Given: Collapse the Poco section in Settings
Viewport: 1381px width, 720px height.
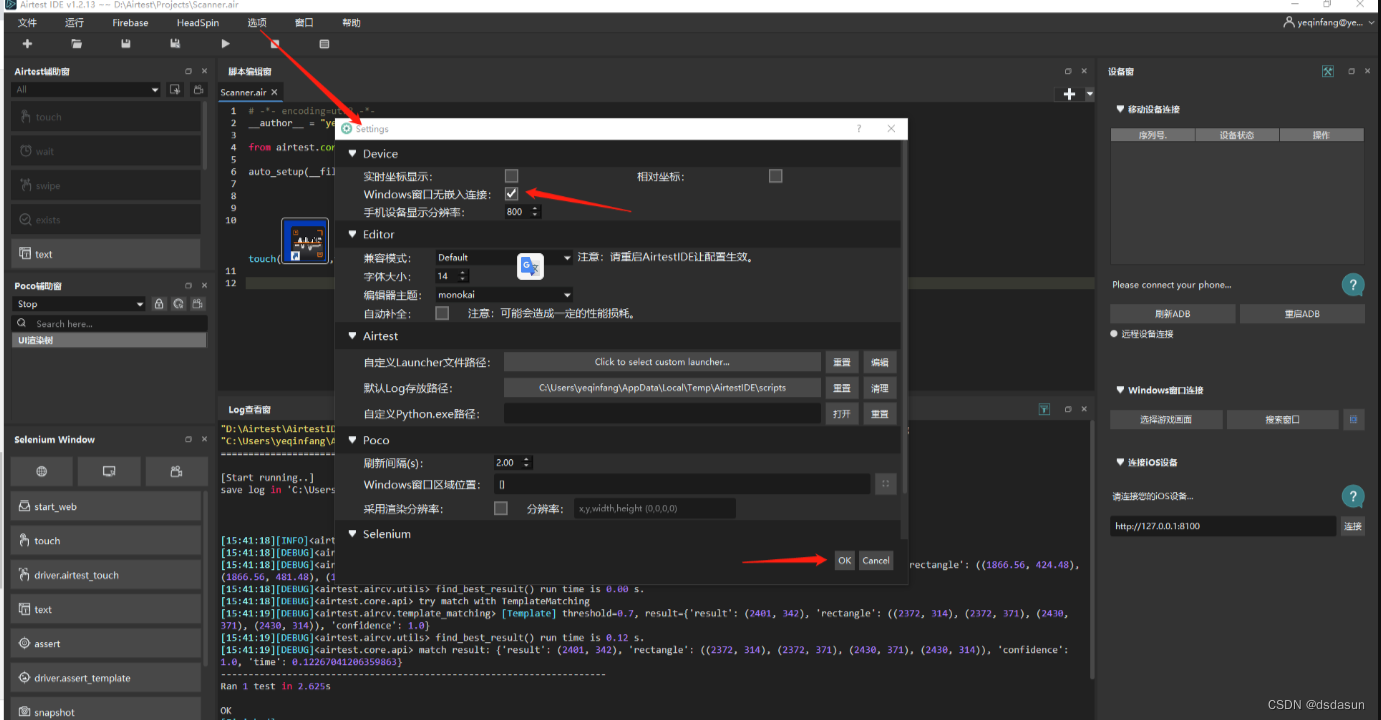Looking at the screenshot, I should coord(352,440).
